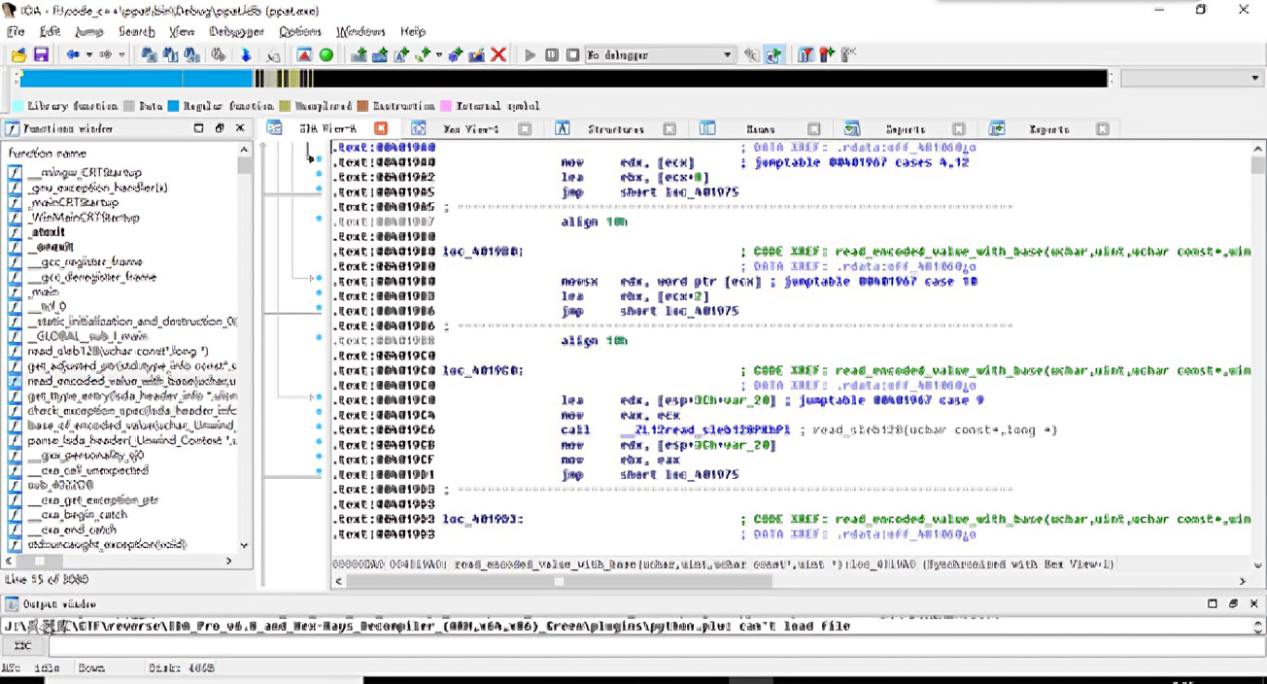The image size is (1267, 684).
Task: Save database with the floppy disk icon
Action: pyautogui.click(x=41, y=55)
